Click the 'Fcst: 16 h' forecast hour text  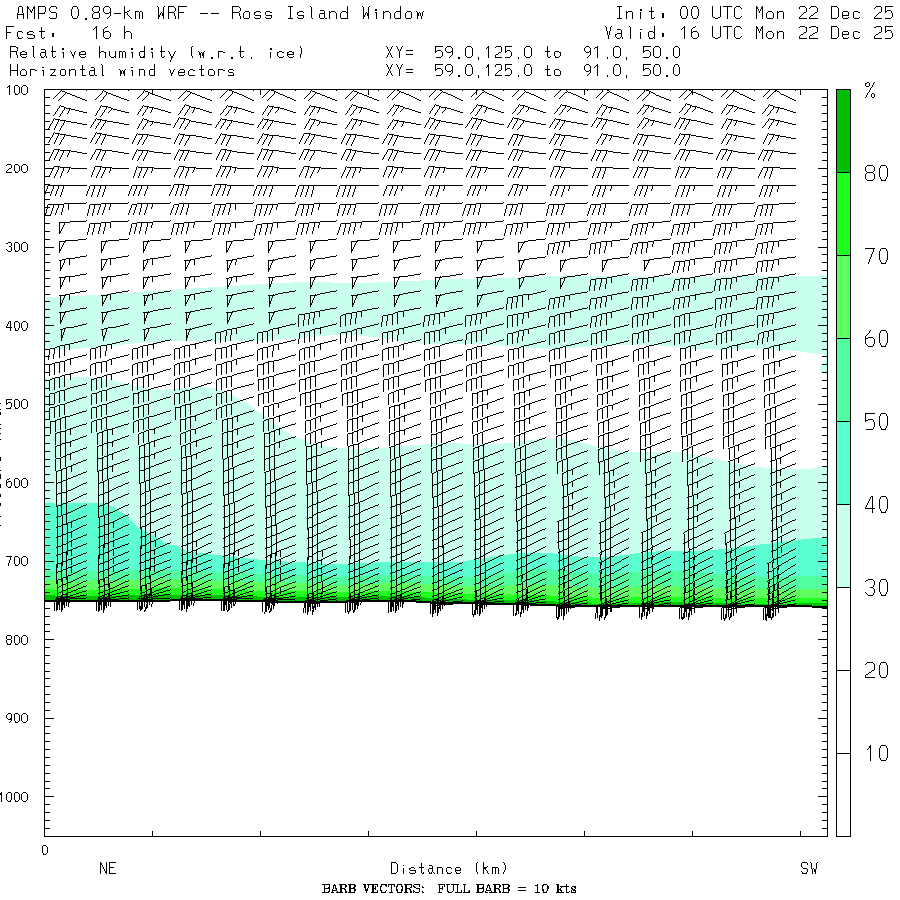point(69,33)
